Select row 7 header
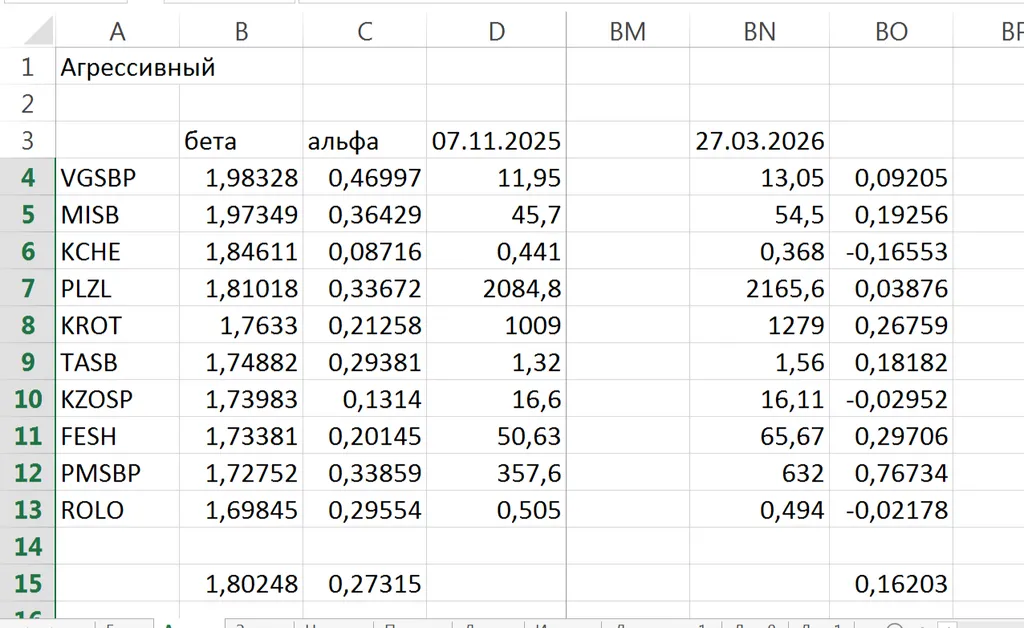 coord(27,288)
